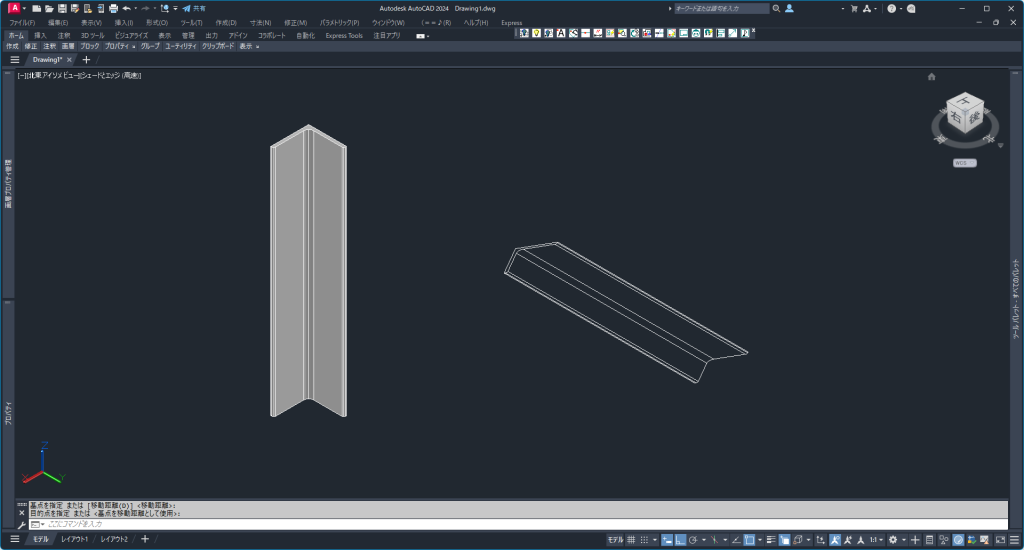Viewport: 1024px width, 550px height.
Task: Click the workspace switching gear icon
Action: 893,540
